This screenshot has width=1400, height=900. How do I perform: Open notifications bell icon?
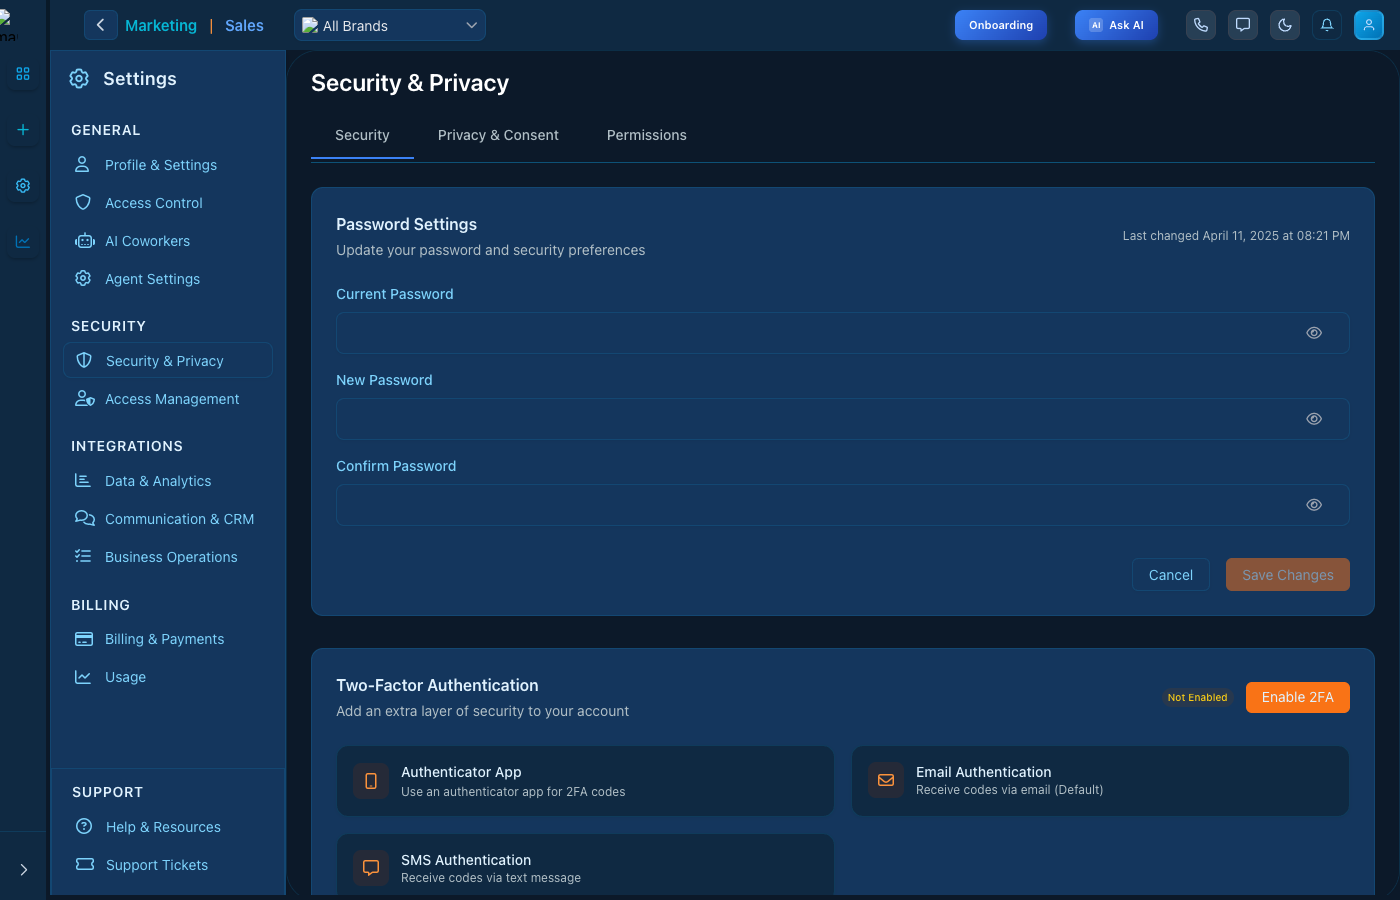pos(1327,25)
